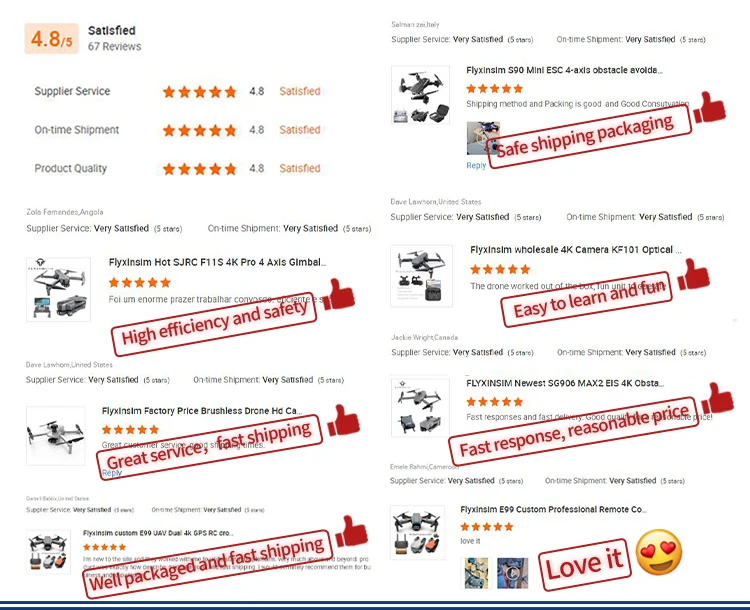Play the video thumbnail in the E99 review
The width and height of the screenshot is (750, 610).
click(x=512, y=573)
